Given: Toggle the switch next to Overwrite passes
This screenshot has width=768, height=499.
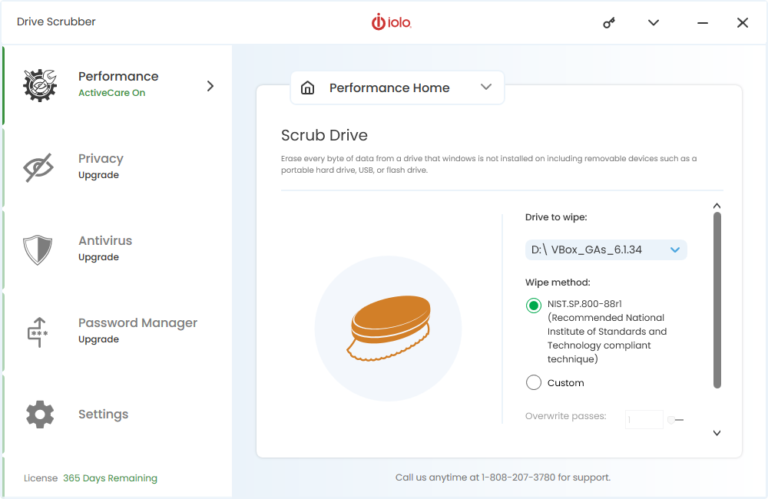Looking at the screenshot, I should pyautogui.click(x=676, y=420).
